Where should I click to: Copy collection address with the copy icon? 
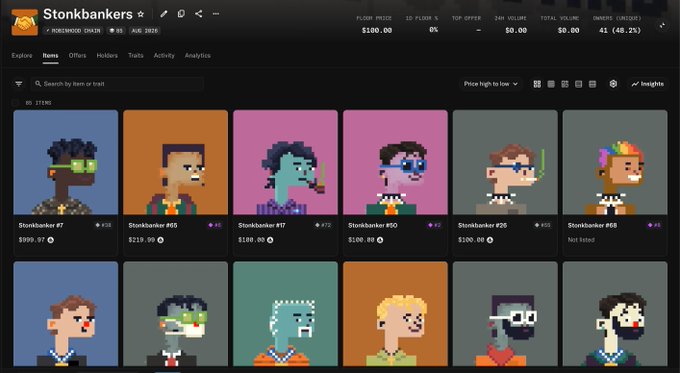tap(181, 14)
